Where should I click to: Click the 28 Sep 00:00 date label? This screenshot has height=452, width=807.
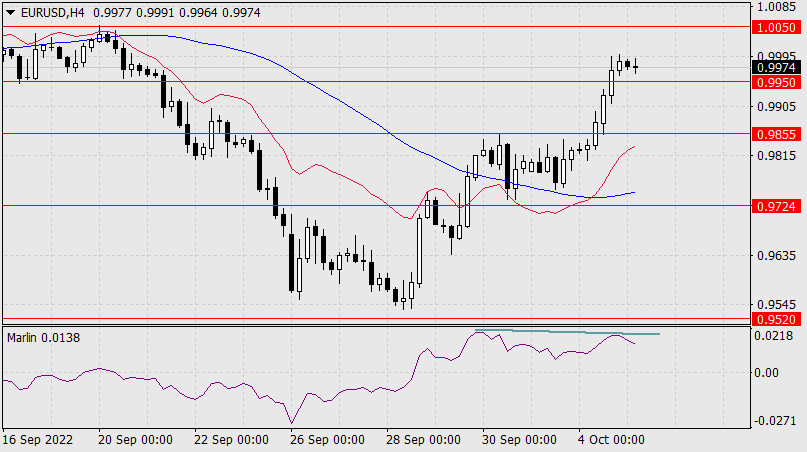tap(423, 440)
